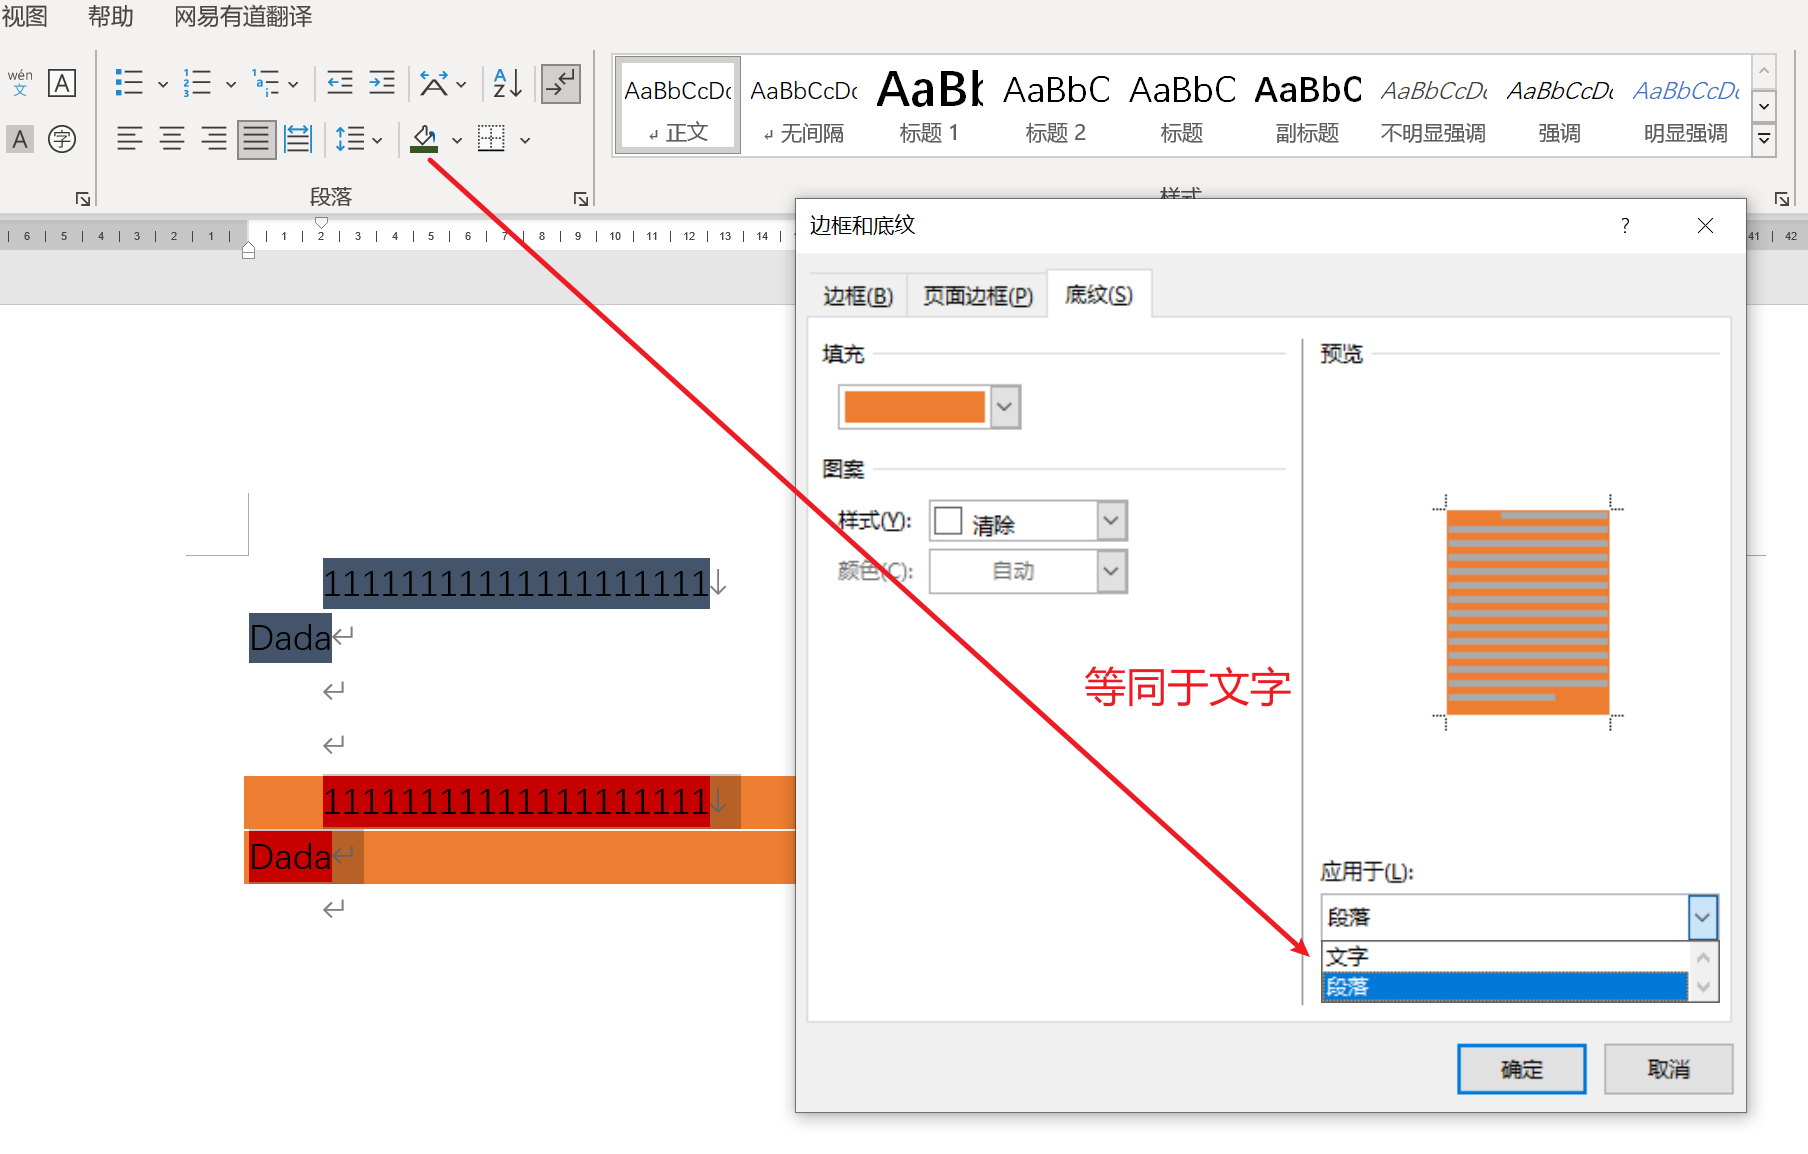Screen dimensions: 1808x1154
Task: Click the enclosed character icon
Action: (62, 139)
